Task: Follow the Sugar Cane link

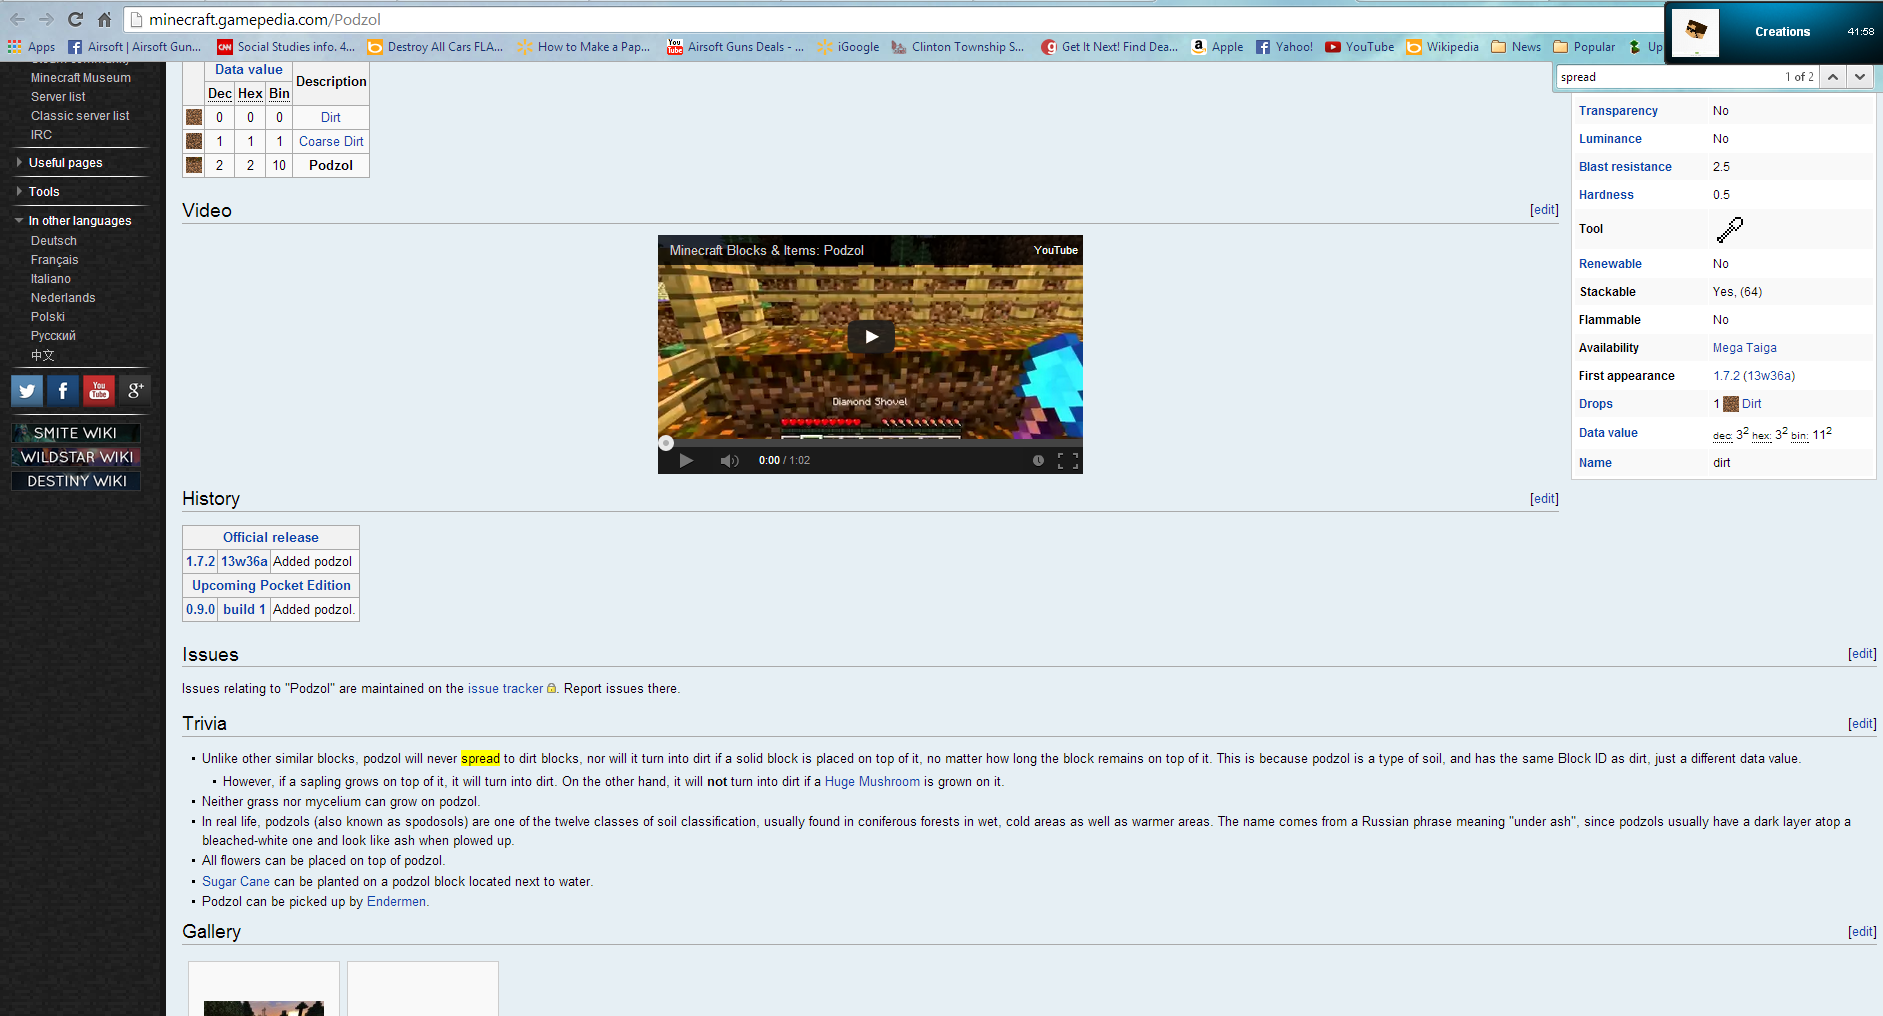Action: [236, 882]
